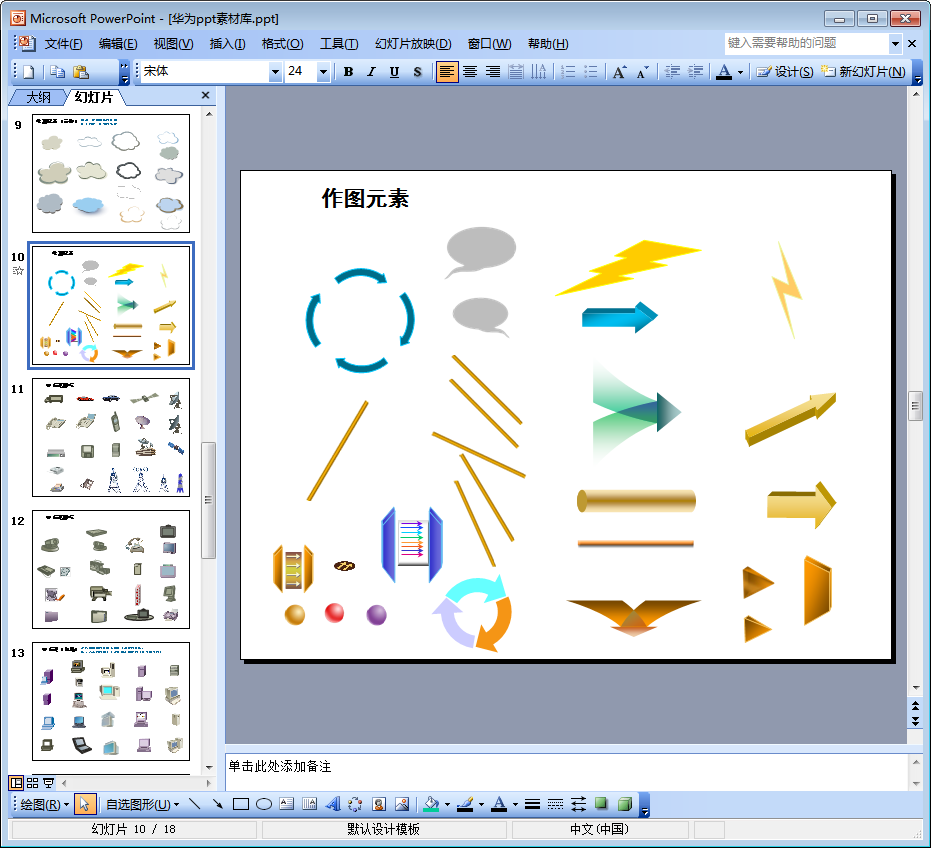The image size is (931, 848).
Task: Open the 插入 (Insert) menu
Action: (x=227, y=44)
